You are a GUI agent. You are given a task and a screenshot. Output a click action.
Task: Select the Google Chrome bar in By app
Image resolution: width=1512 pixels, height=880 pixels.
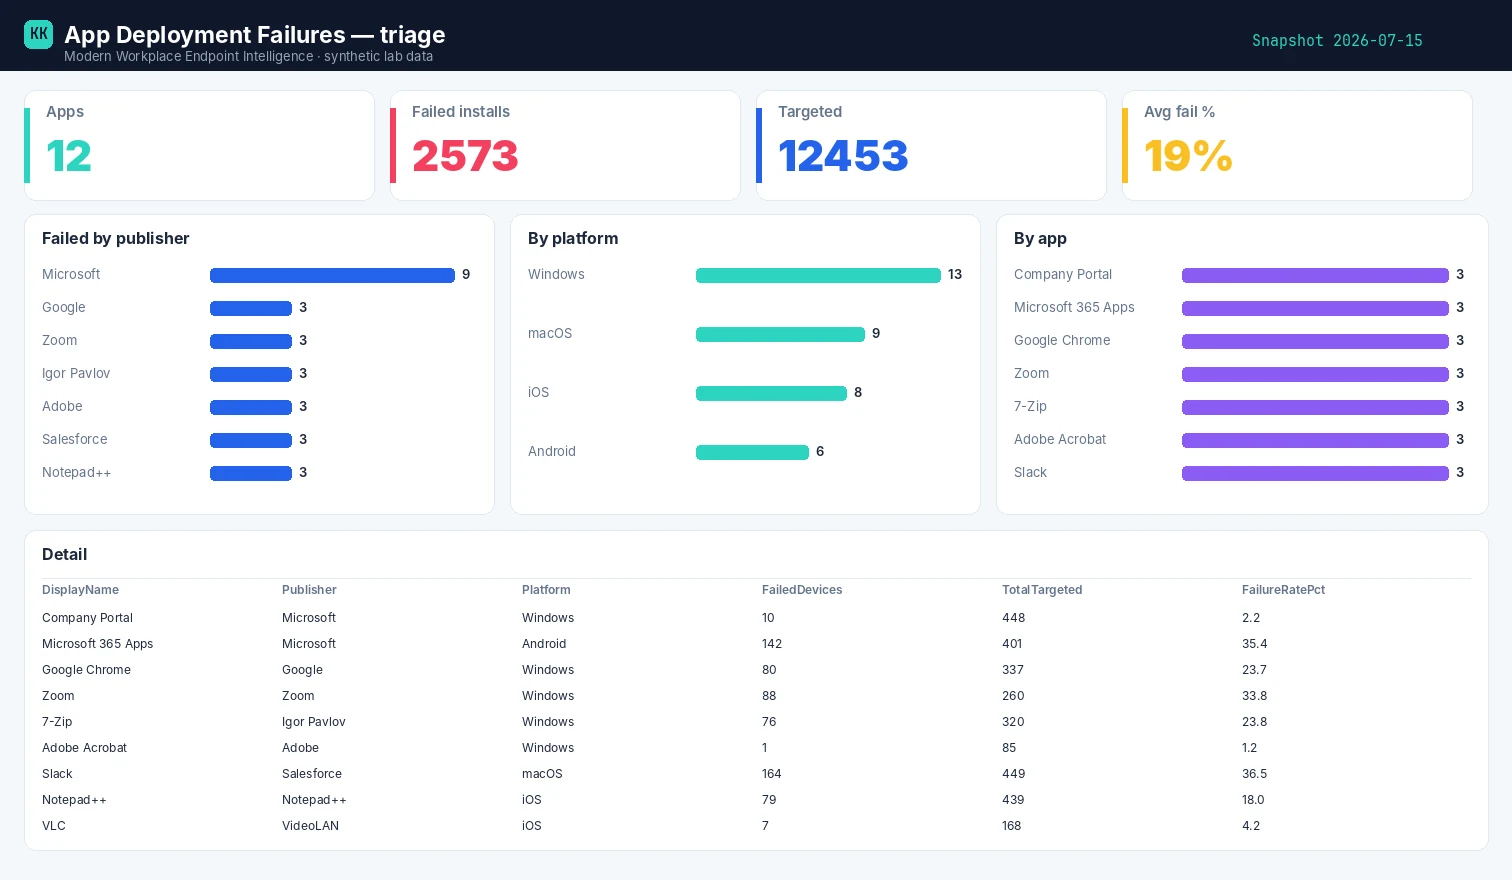1315,341
